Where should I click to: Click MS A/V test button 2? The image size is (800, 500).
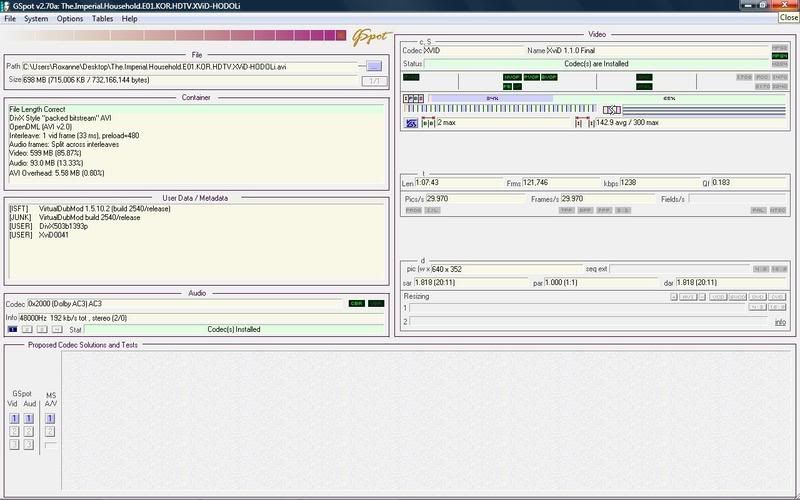(x=49, y=432)
